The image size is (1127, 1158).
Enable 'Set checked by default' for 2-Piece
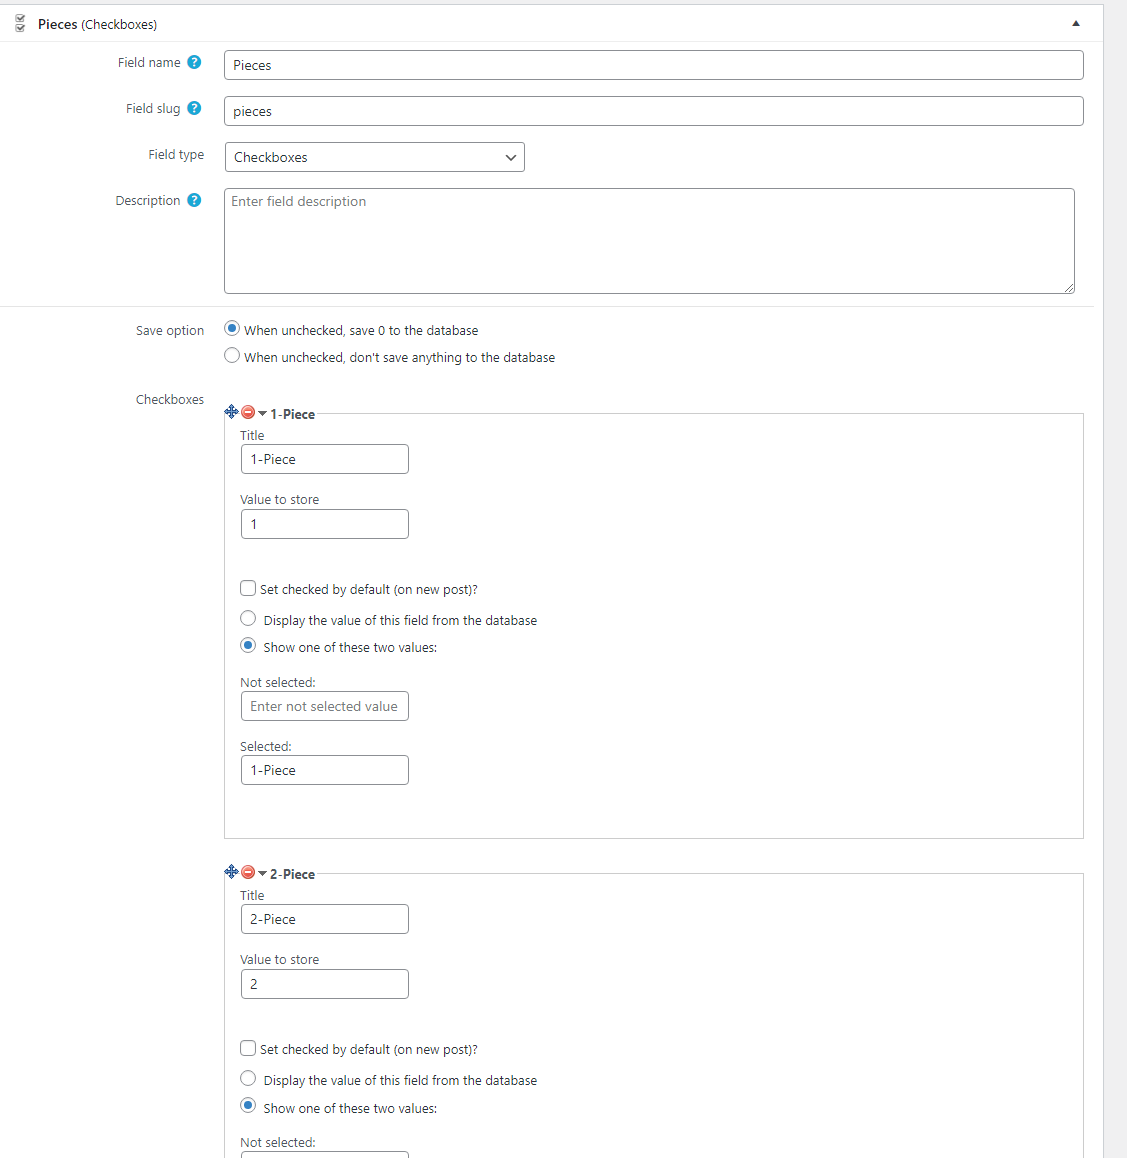248,1049
